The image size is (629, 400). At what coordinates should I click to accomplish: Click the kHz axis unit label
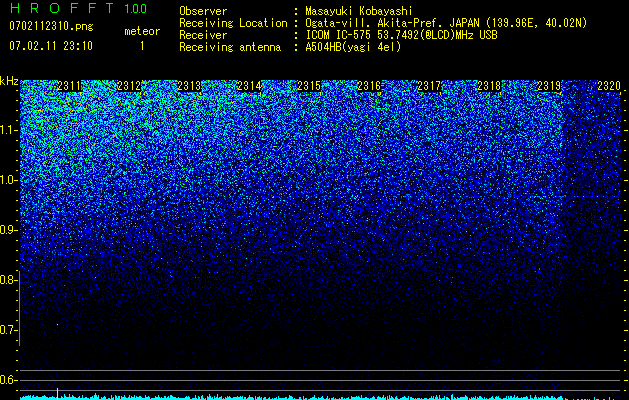[x=9, y=81]
